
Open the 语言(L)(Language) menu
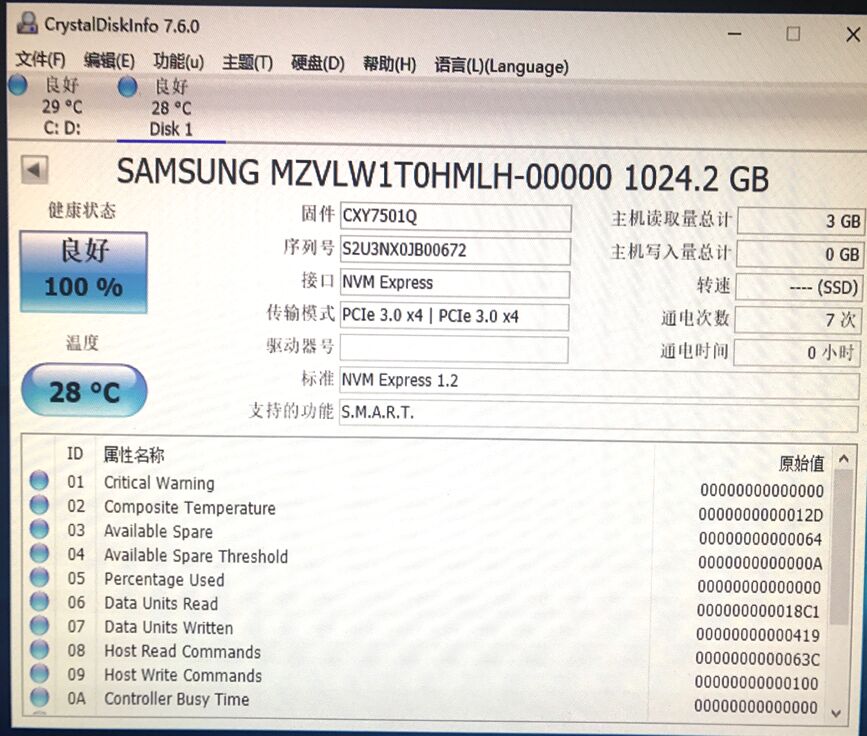click(501, 66)
